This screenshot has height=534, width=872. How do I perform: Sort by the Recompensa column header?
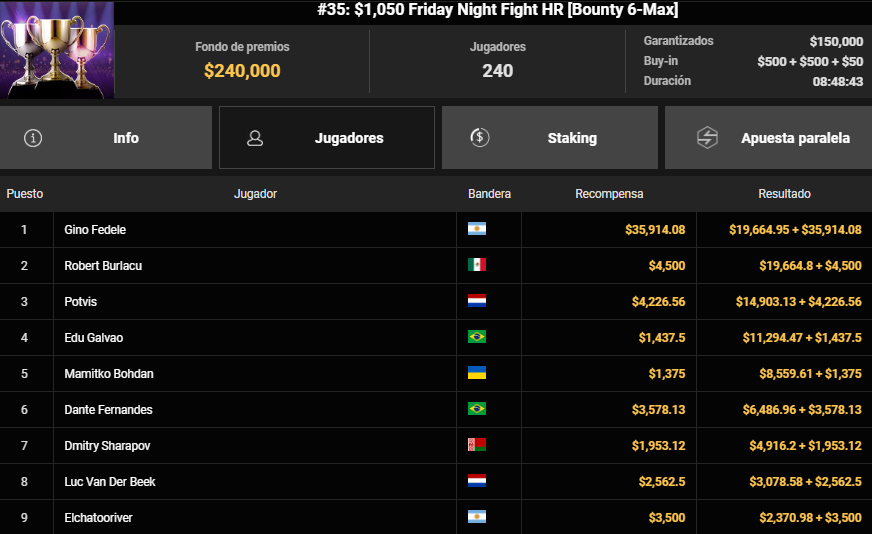pos(609,194)
